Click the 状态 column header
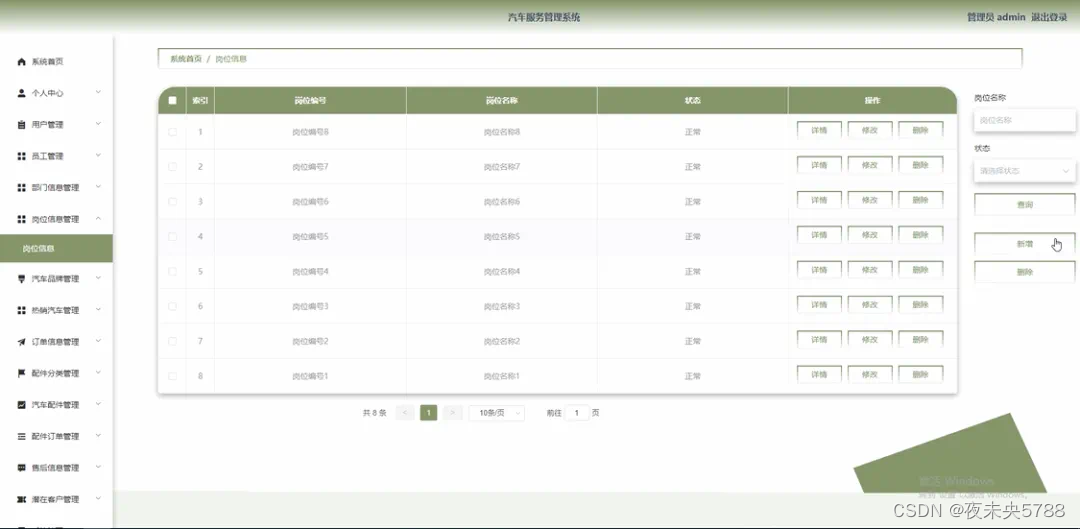This screenshot has width=1080, height=529. click(692, 101)
